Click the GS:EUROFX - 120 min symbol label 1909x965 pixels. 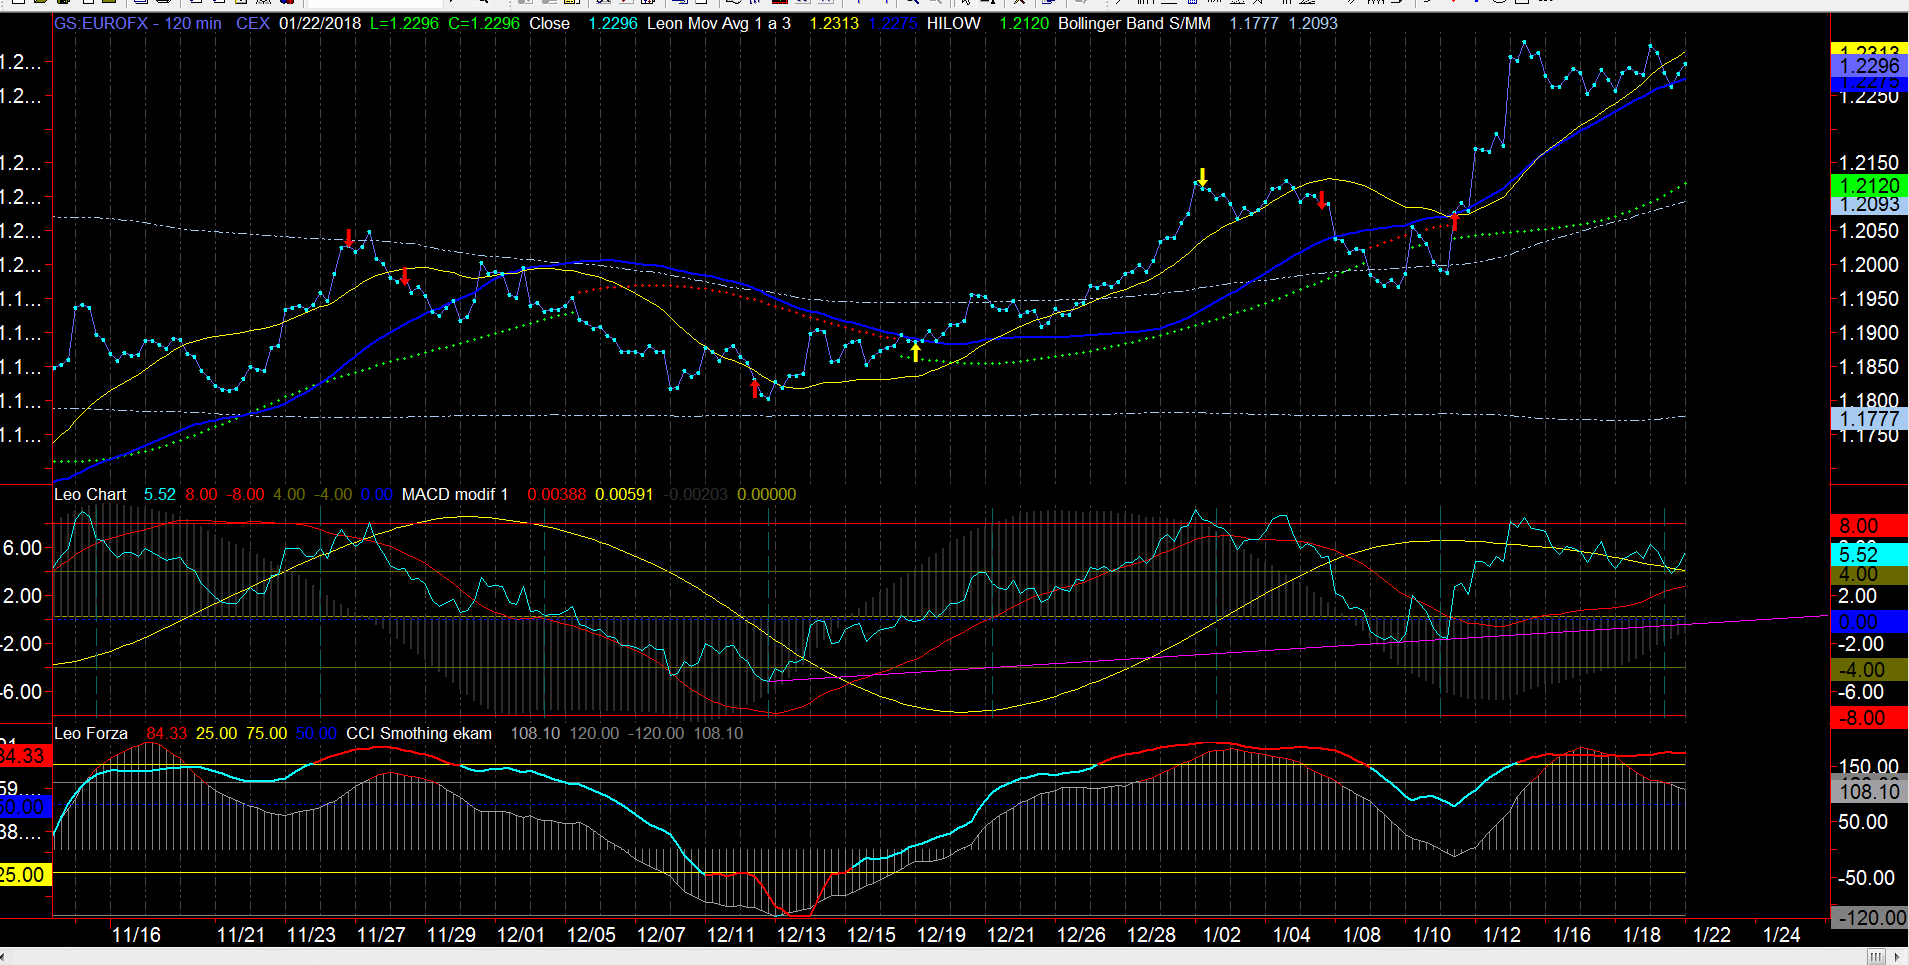point(138,23)
